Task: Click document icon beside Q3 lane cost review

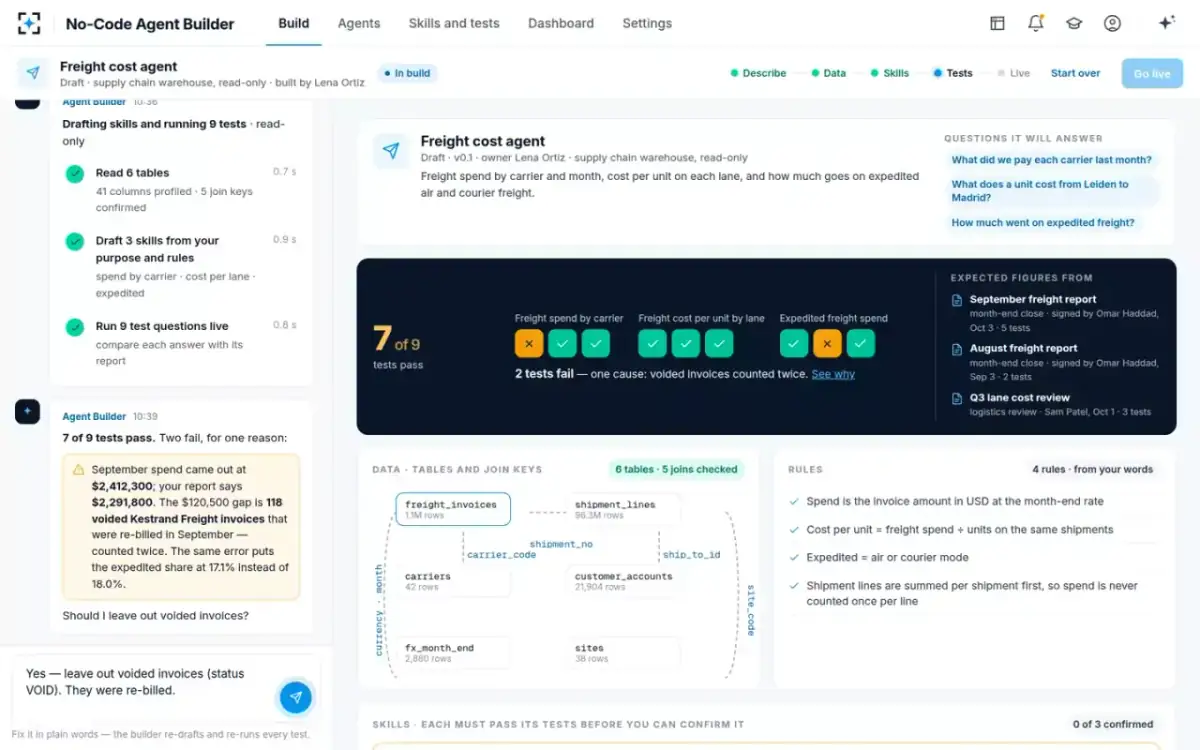Action: pos(958,397)
